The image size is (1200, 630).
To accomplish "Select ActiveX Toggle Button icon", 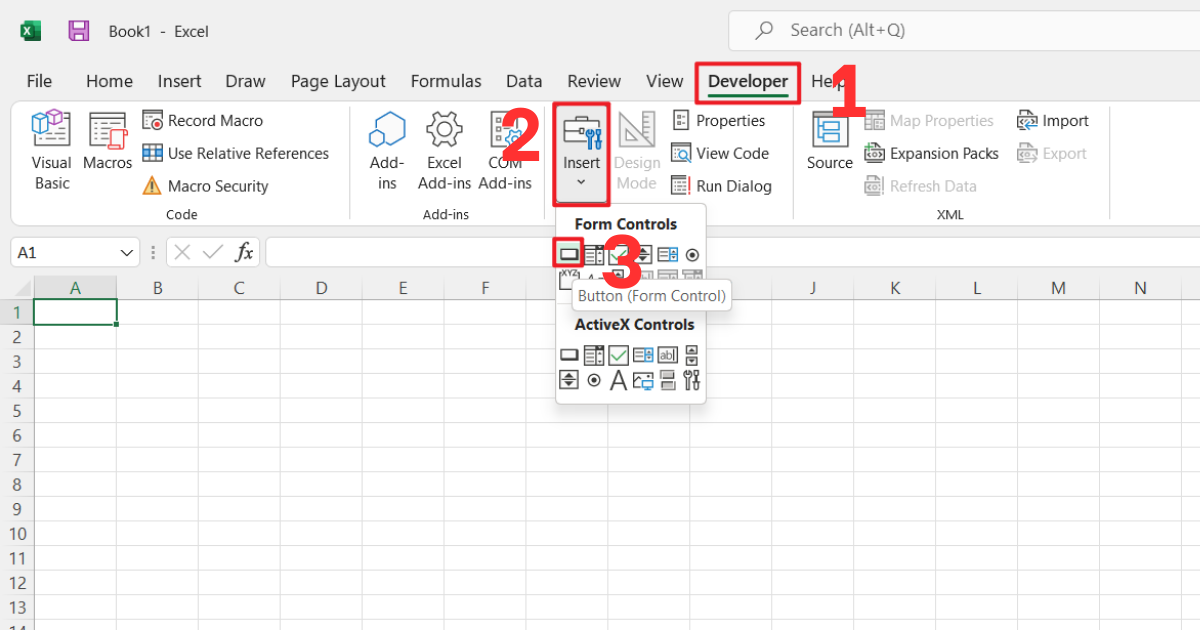I will coord(667,380).
